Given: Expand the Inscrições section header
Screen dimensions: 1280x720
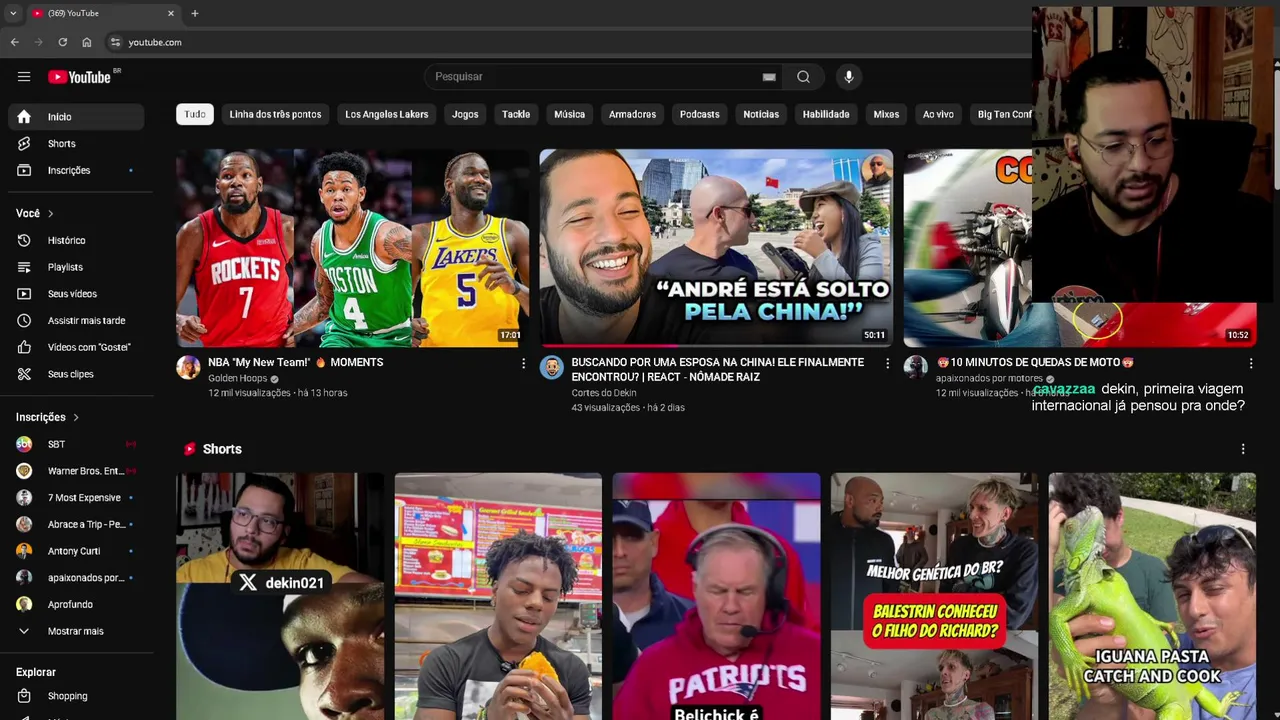Looking at the screenshot, I should [47, 417].
